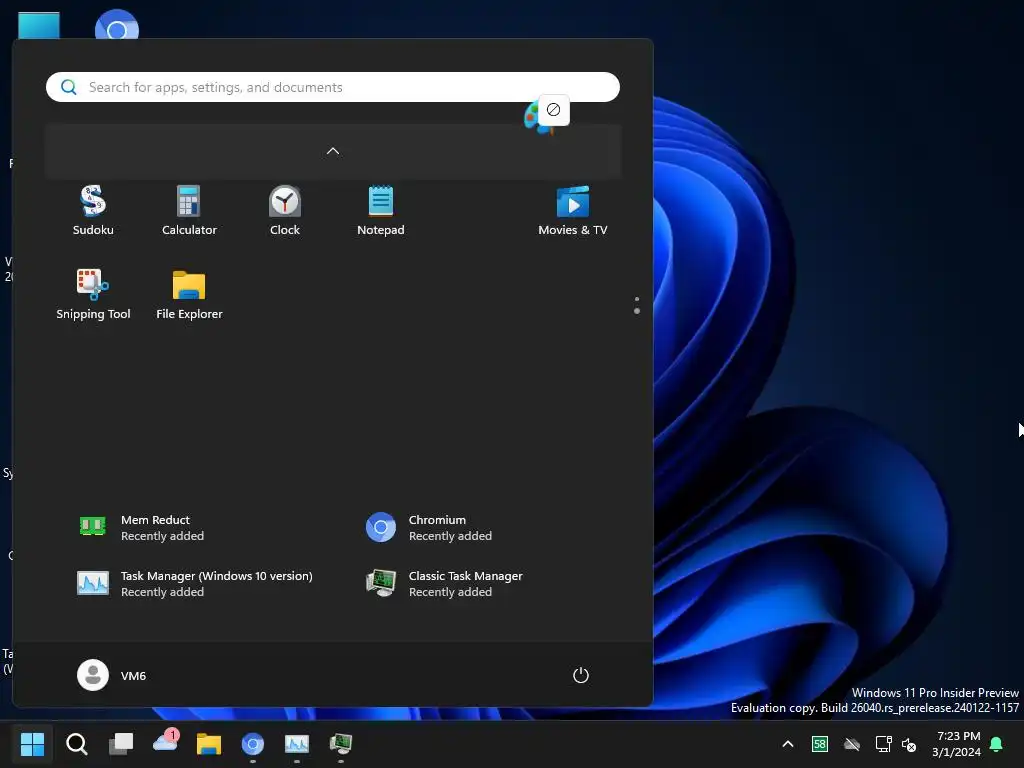Collapse the pinned folder with chevron
Viewport: 1024px width, 768px height.
point(332,151)
